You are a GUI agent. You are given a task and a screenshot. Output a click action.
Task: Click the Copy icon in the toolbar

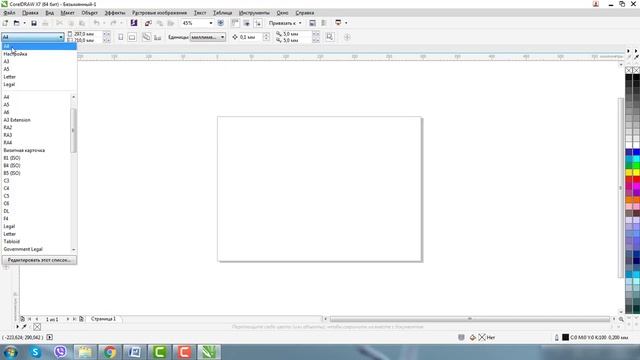pos(71,23)
